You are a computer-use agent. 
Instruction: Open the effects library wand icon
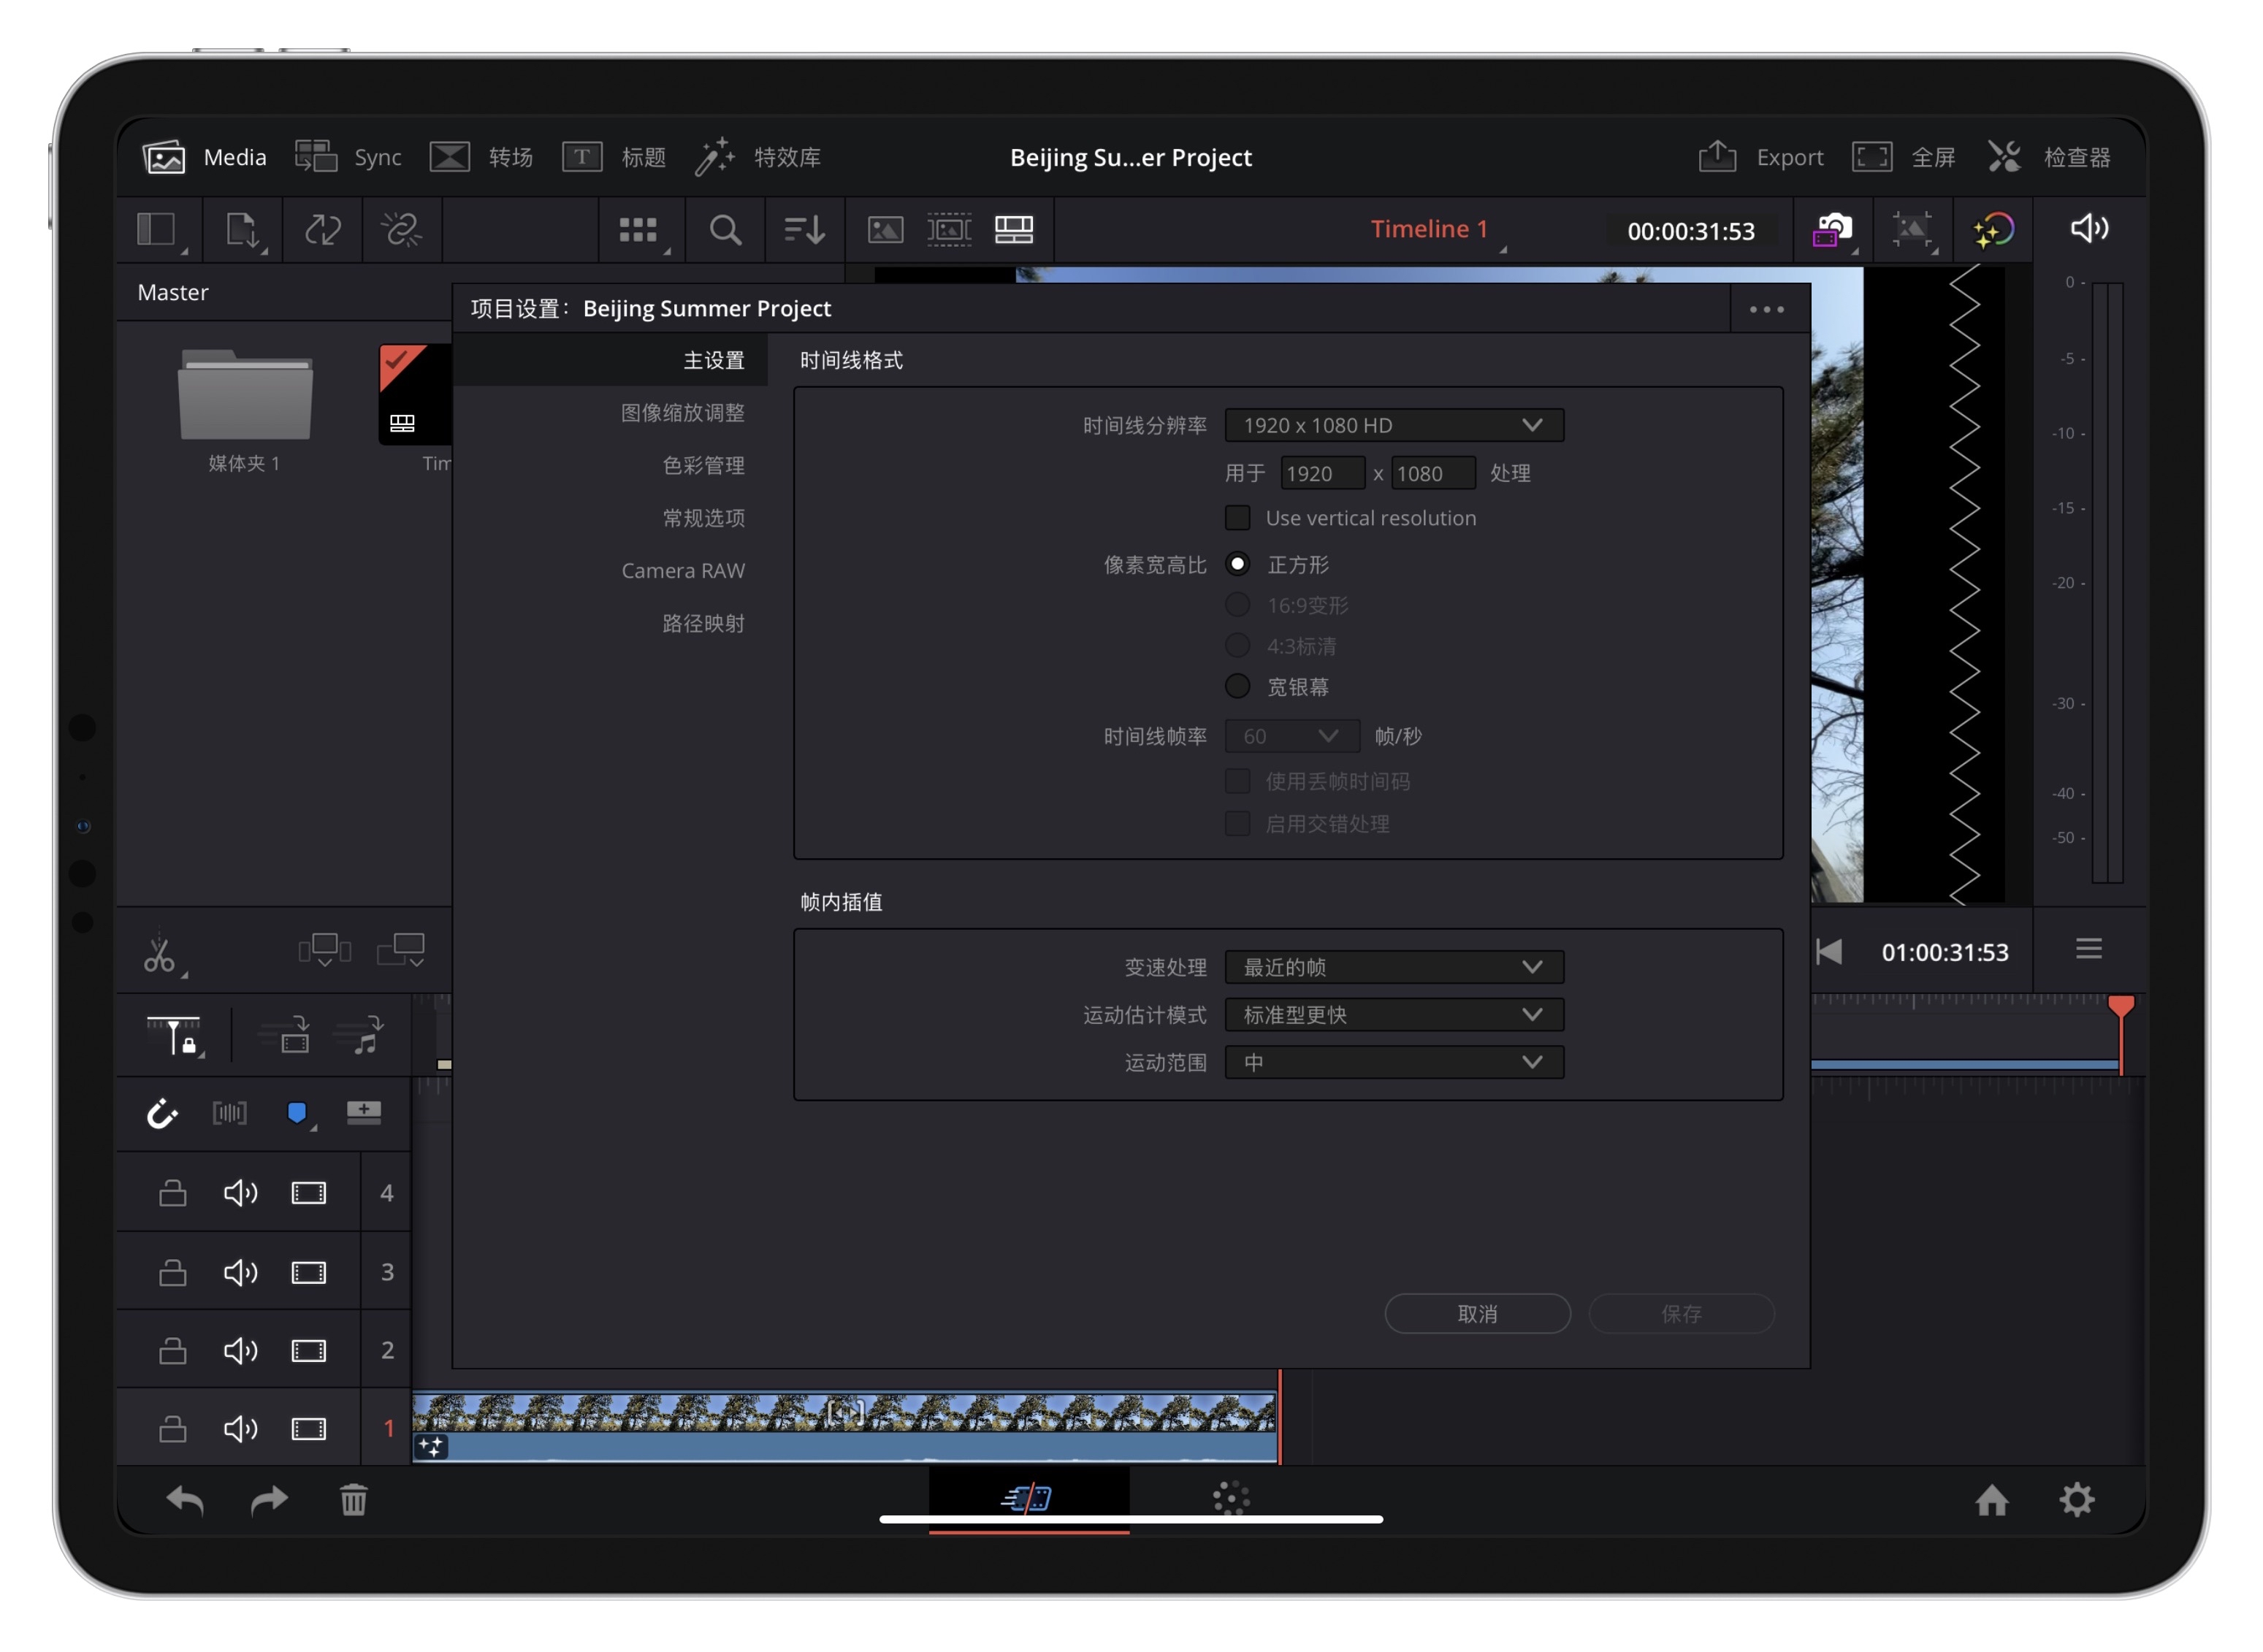click(x=714, y=157)
